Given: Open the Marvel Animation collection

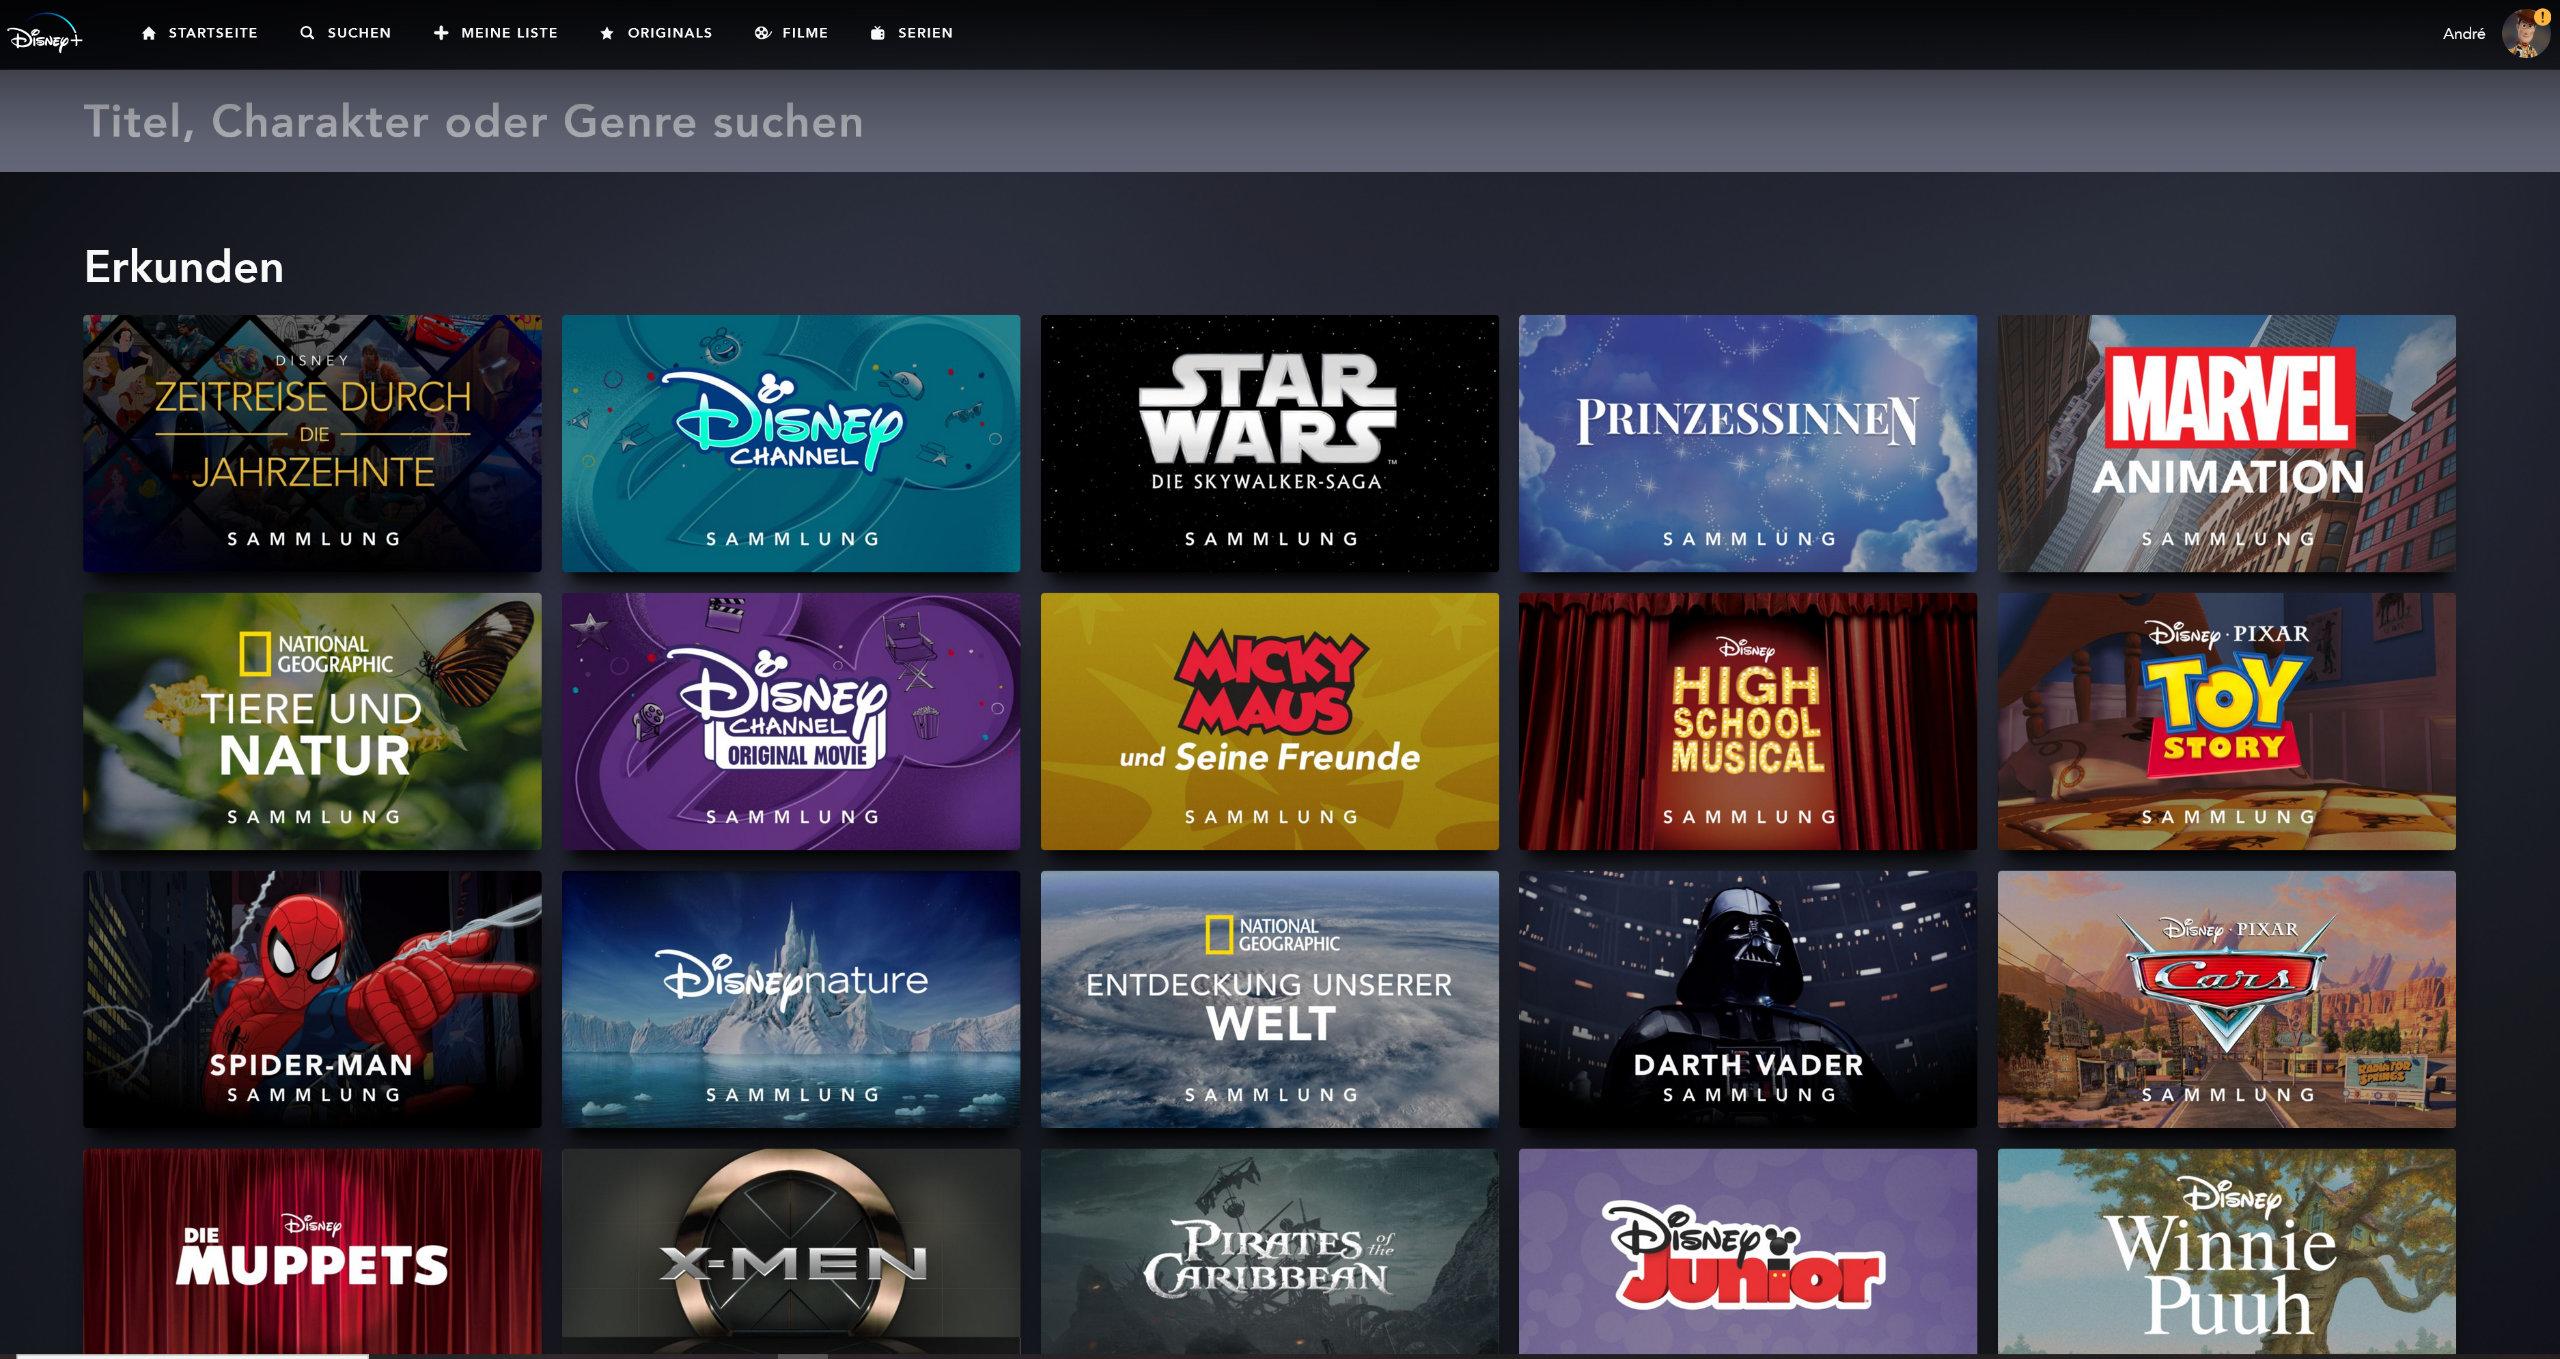Looking at the screenshot, I should click(x=2227, y=444).
